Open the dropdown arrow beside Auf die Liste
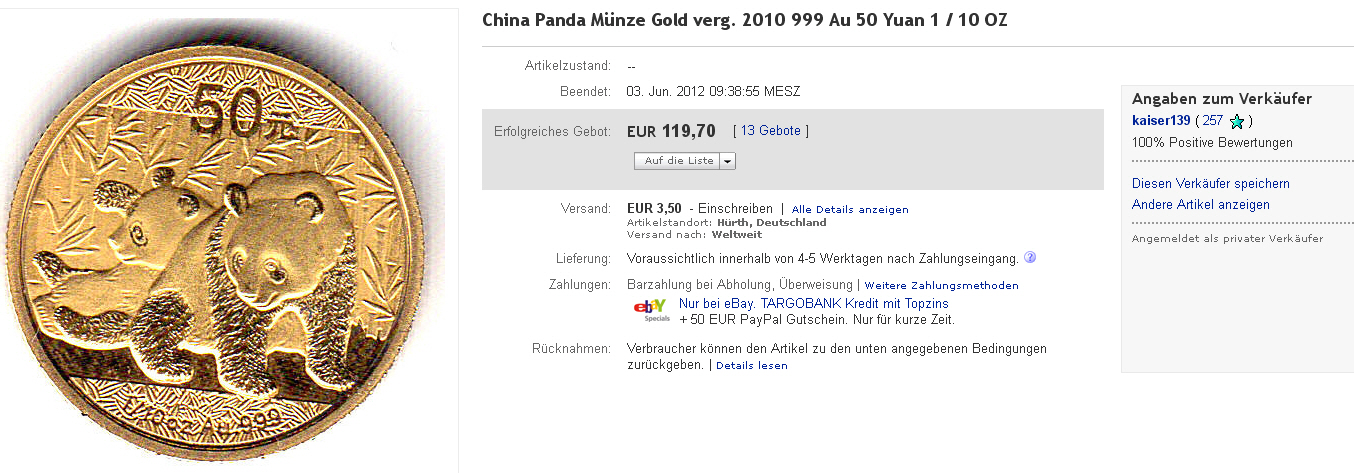Viewport: 1354px width, 473px height. (x=727, y=160)
